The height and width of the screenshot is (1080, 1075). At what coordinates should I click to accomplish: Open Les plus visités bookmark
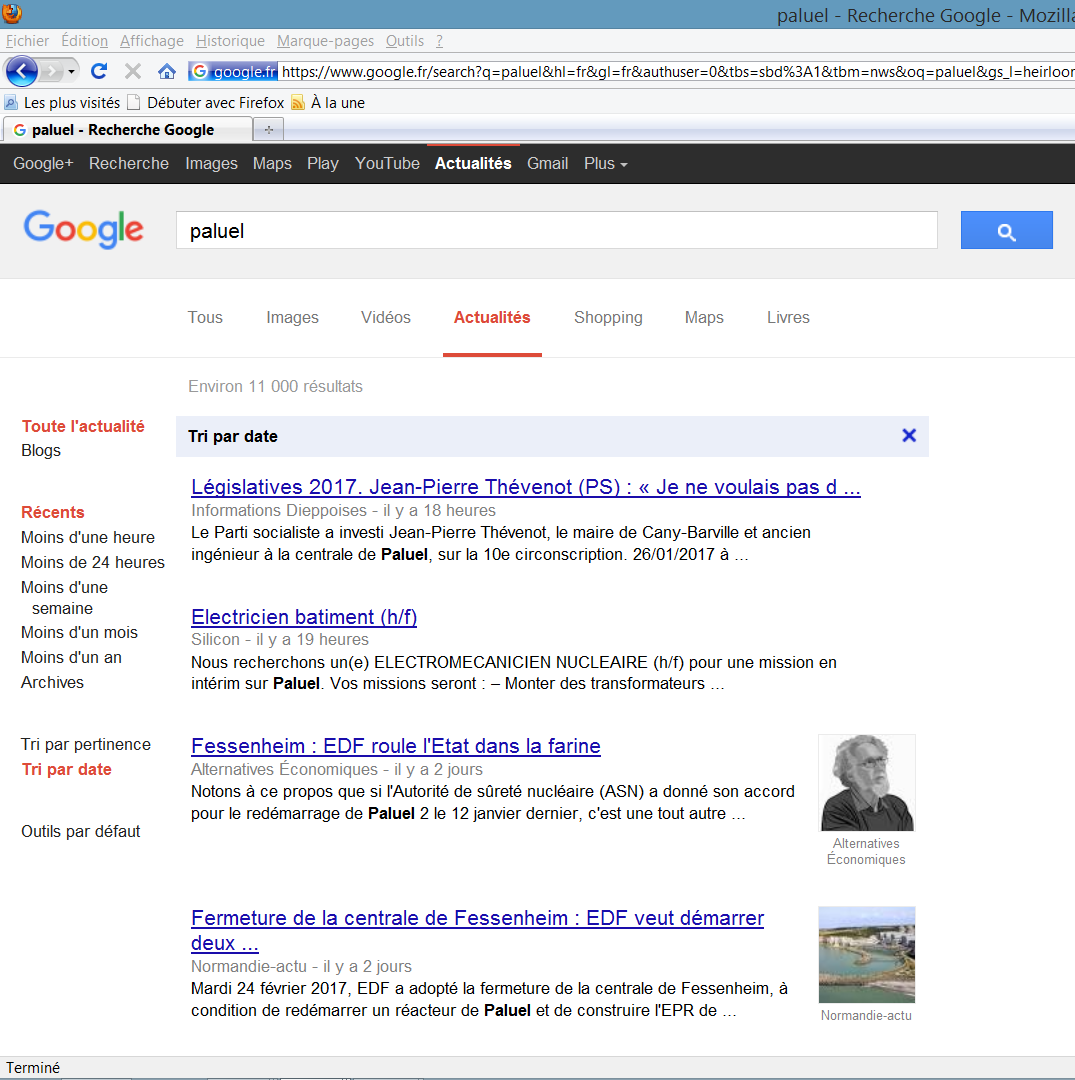pyautogui.click(x=63, y=103)
